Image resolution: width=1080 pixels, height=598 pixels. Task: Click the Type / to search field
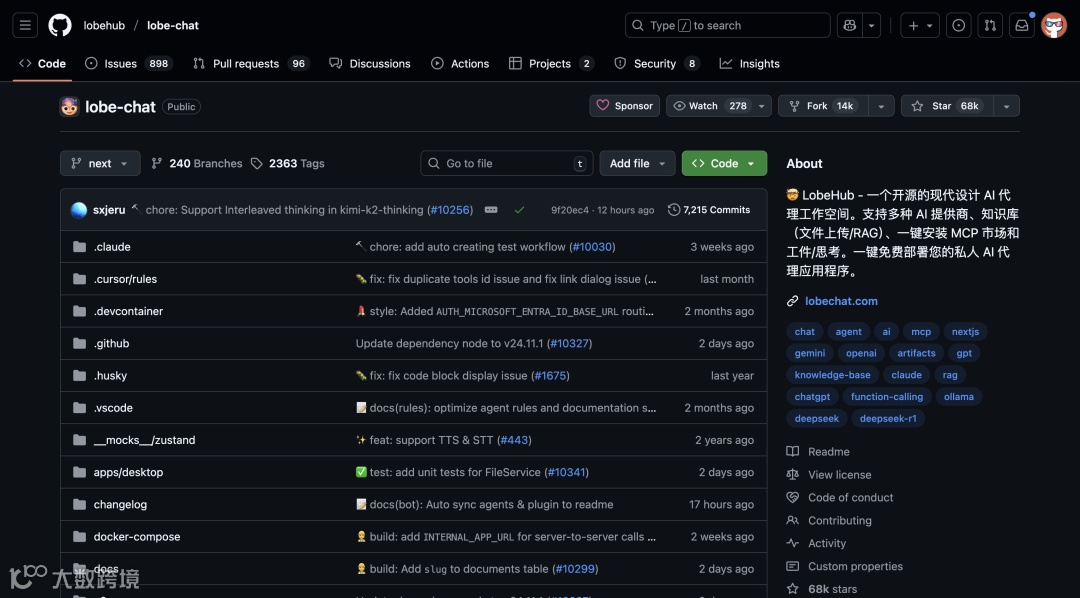[727, 25]
